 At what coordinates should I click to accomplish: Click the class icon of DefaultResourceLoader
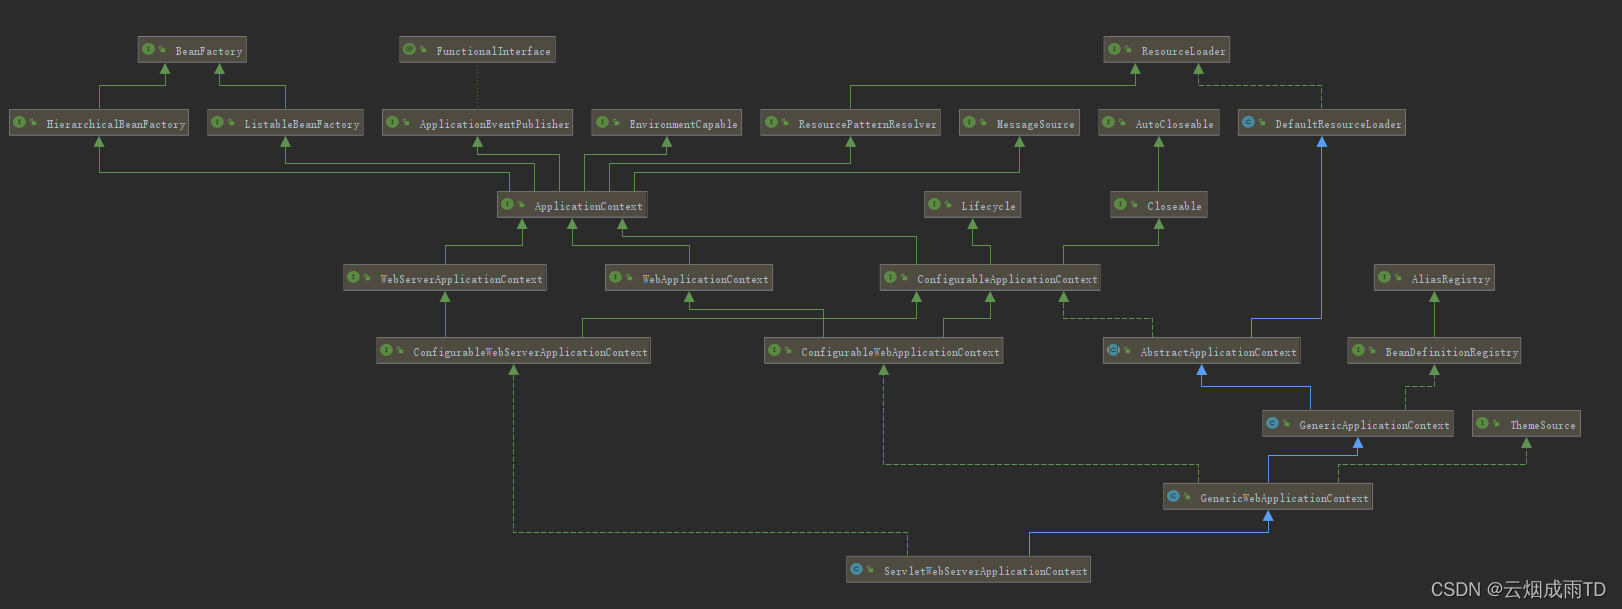click(1248, 122)
